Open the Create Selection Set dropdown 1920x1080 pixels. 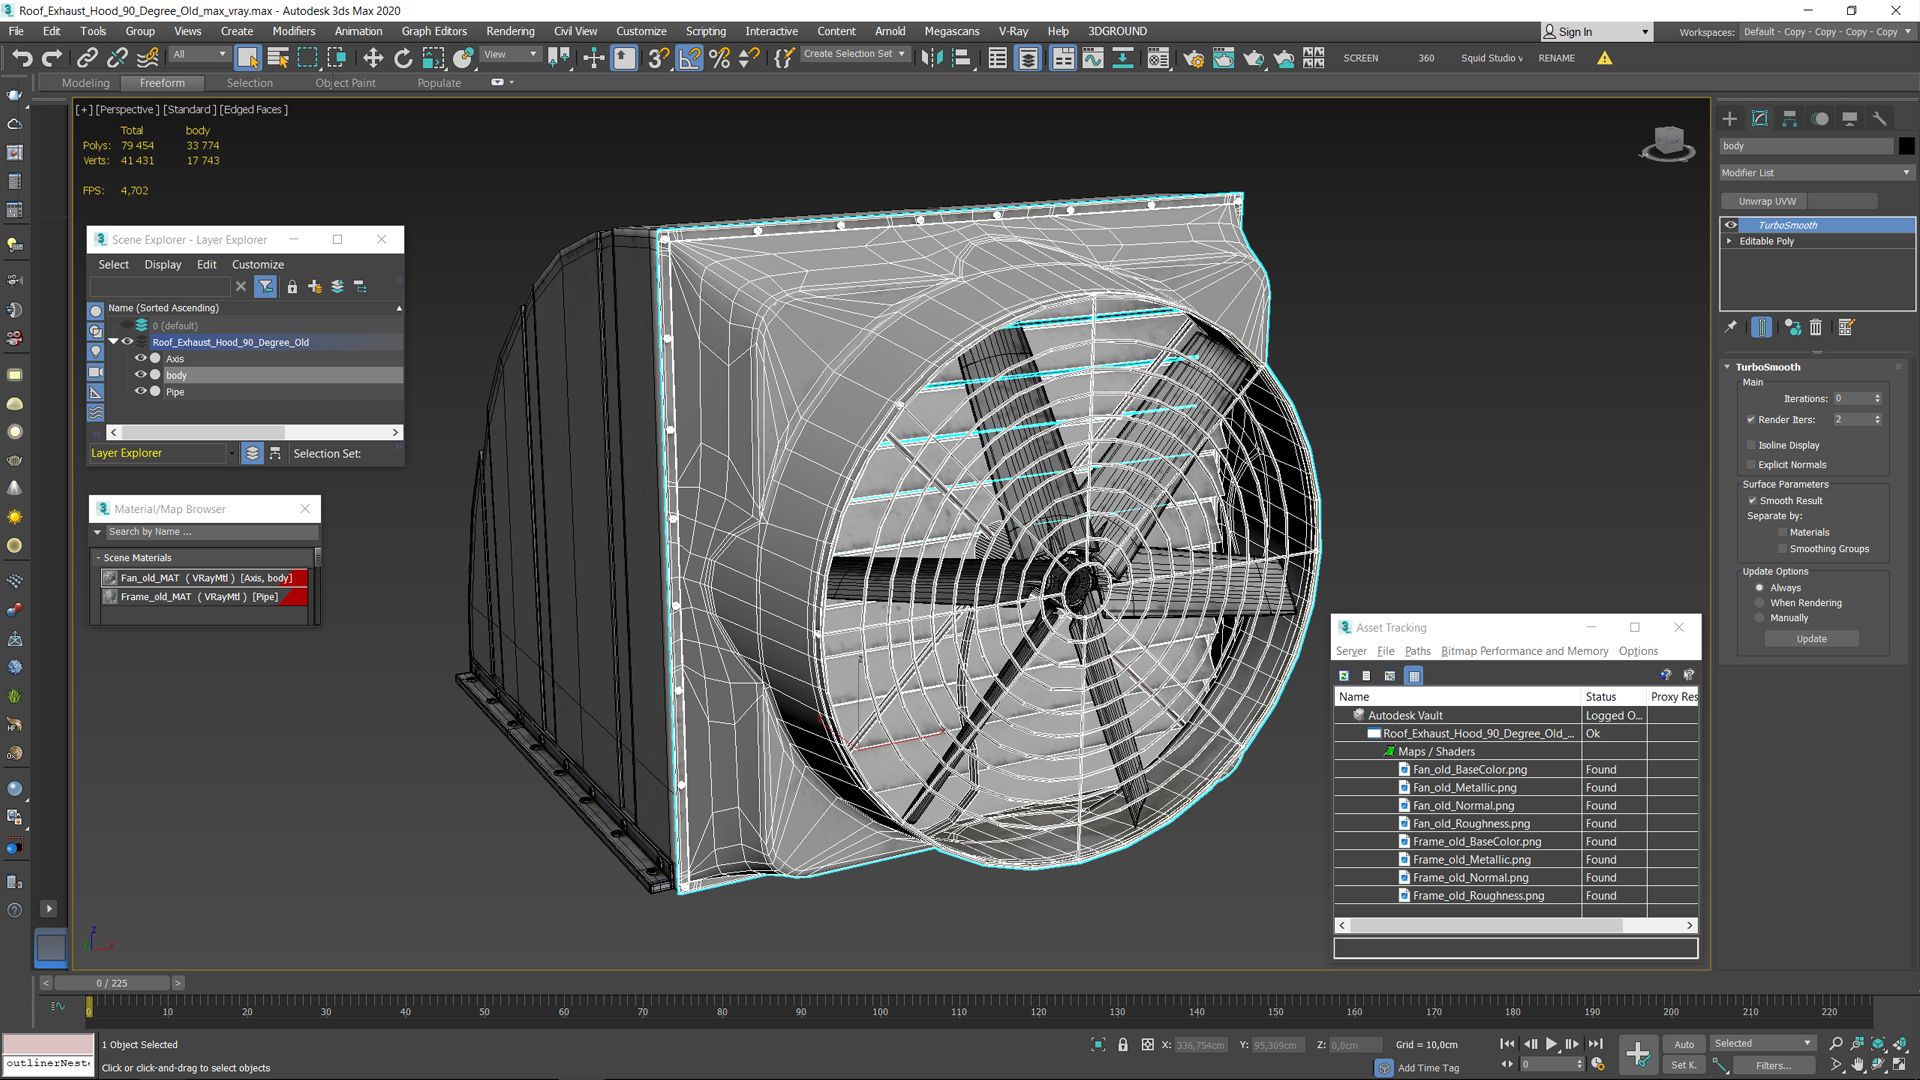[x=856, y=54]
